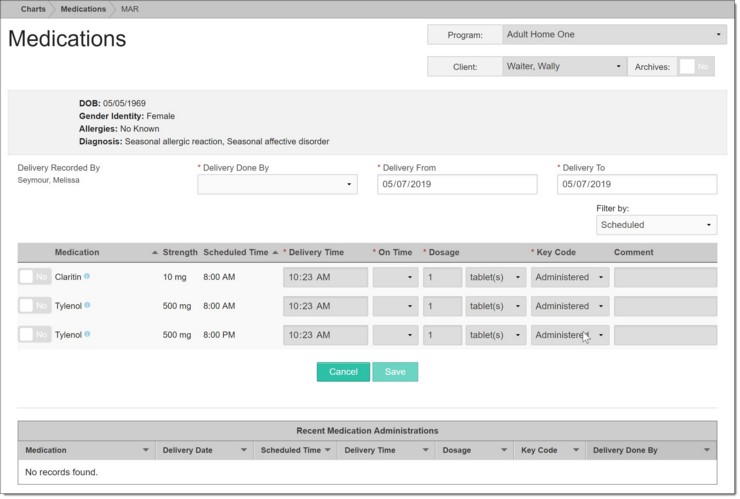Click the info icon beside the 8:00 AM Tylenol
Image resolution: width=740 pixels, height=499 pixels.
(87, 306)
